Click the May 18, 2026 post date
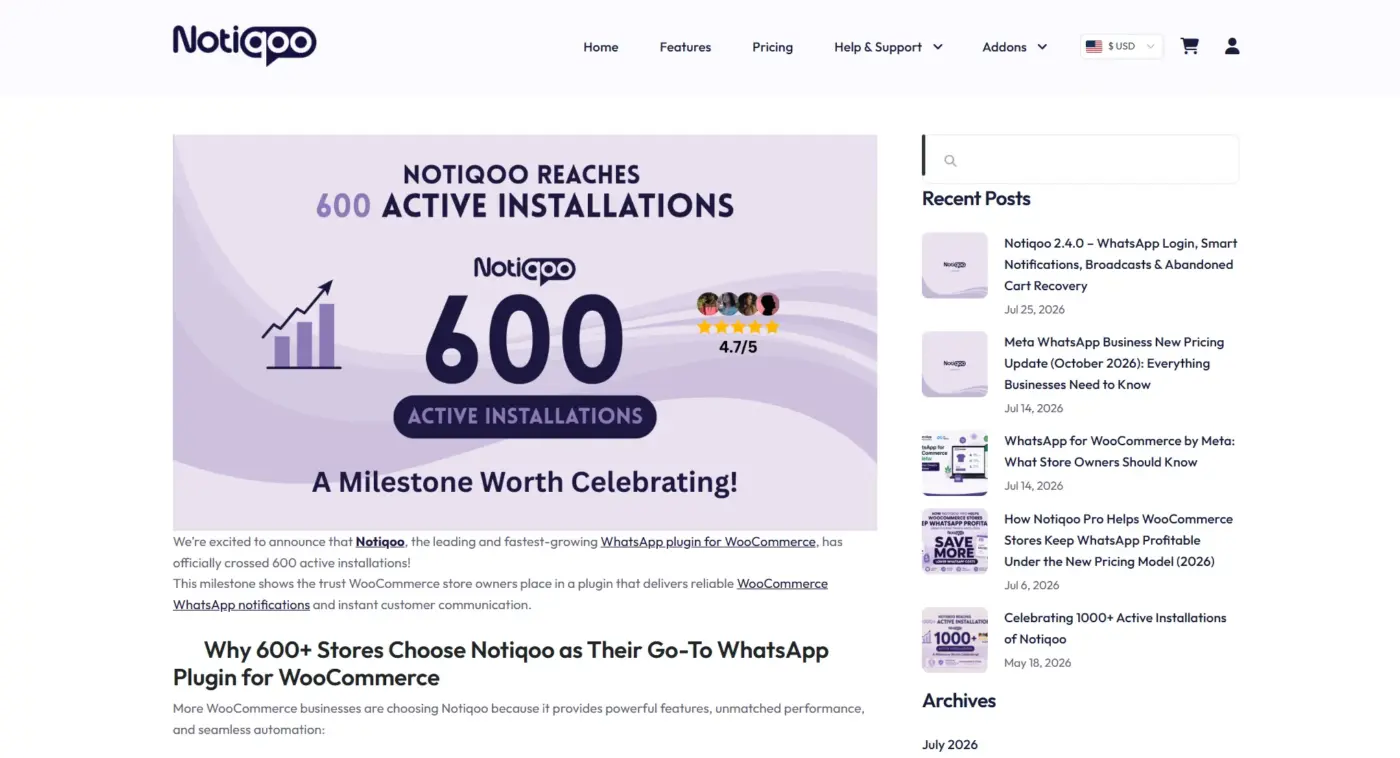Viewport: 1400px width, 758px height. [1037, 663]
